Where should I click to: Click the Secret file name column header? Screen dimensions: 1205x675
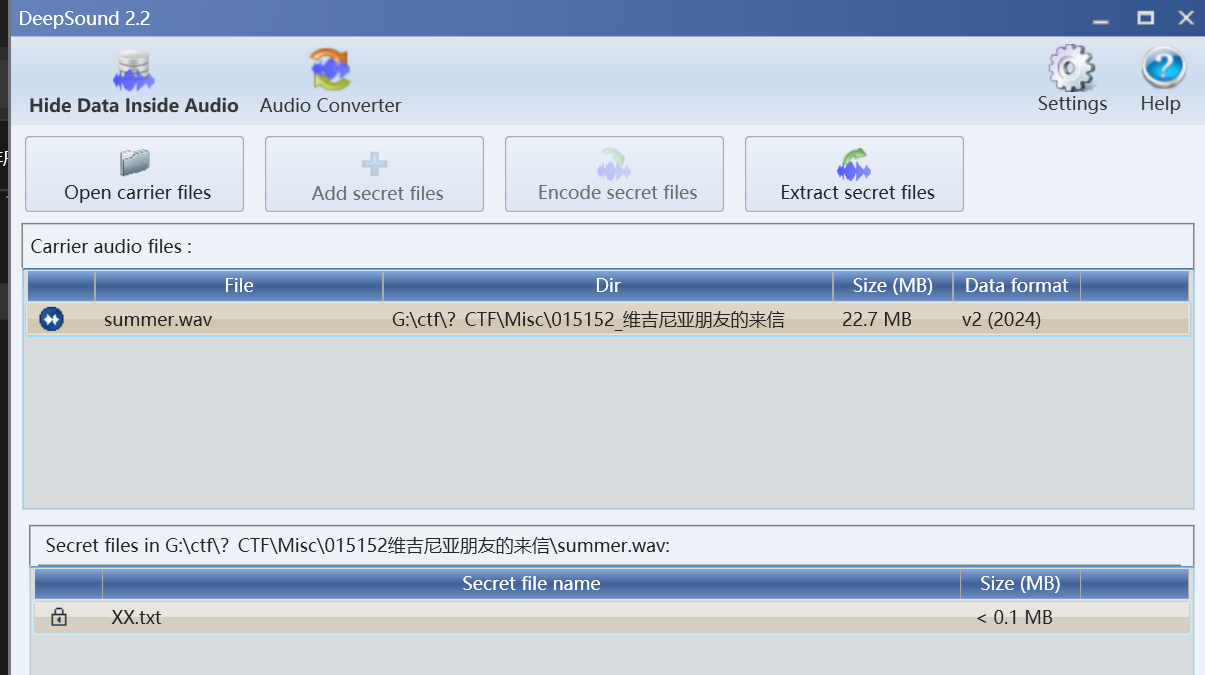coord(531,584)
